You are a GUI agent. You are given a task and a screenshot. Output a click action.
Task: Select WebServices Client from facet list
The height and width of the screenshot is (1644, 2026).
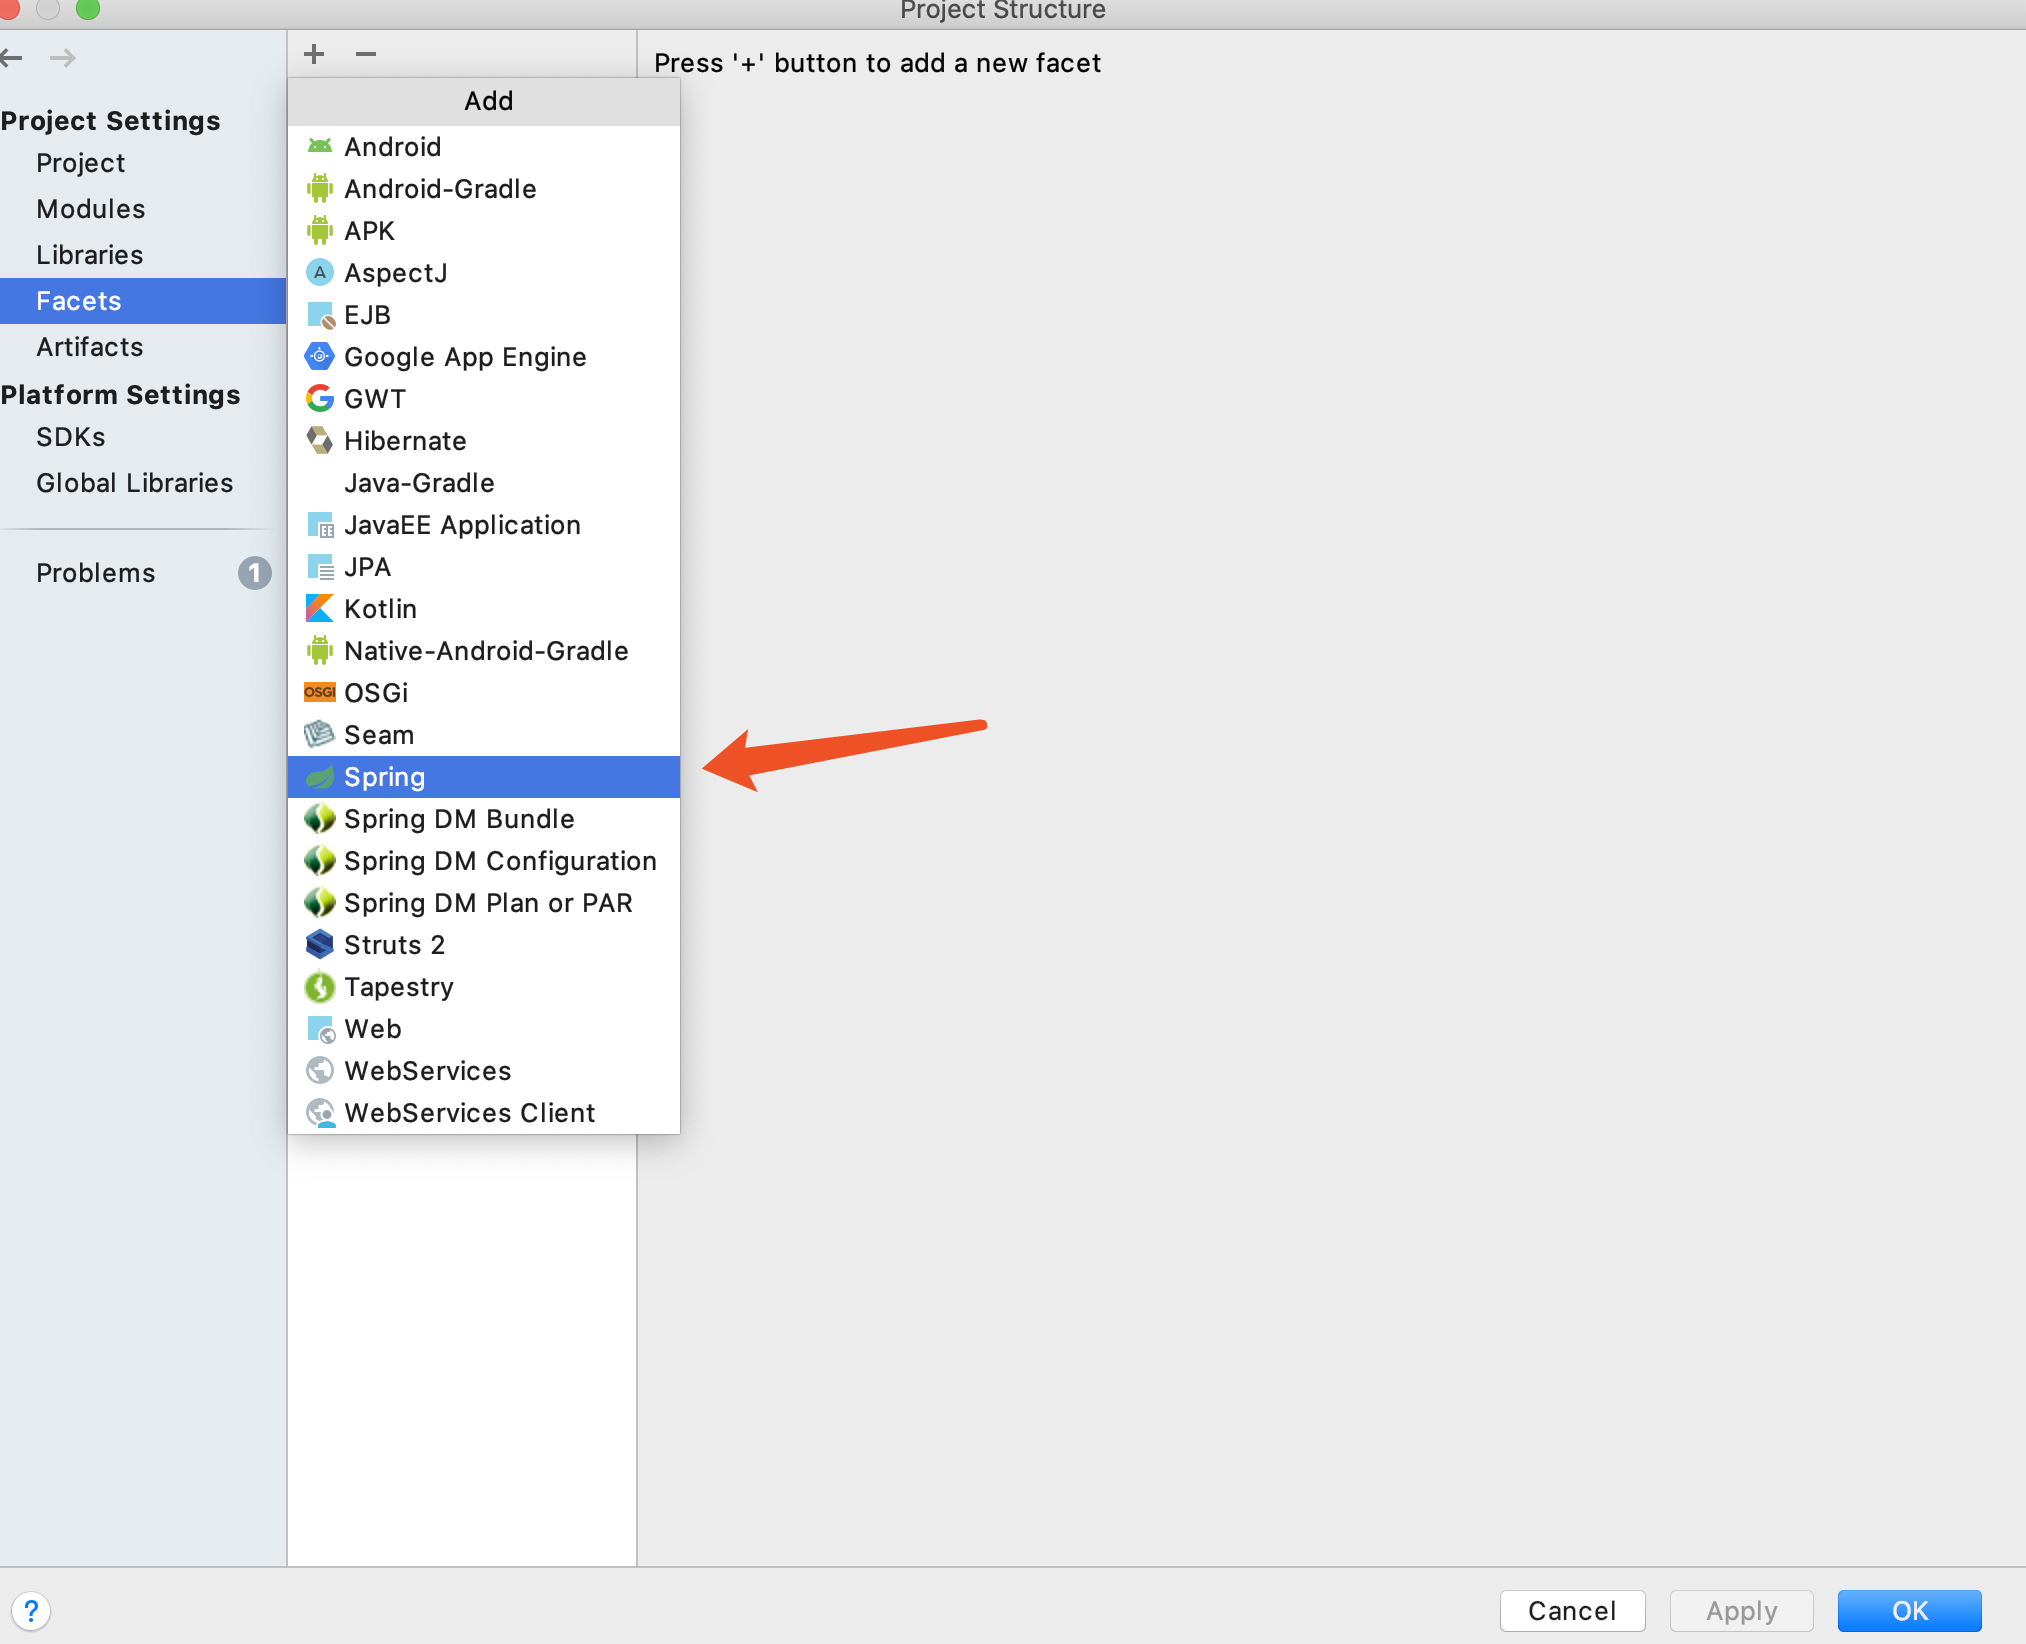pos(468,1111)
